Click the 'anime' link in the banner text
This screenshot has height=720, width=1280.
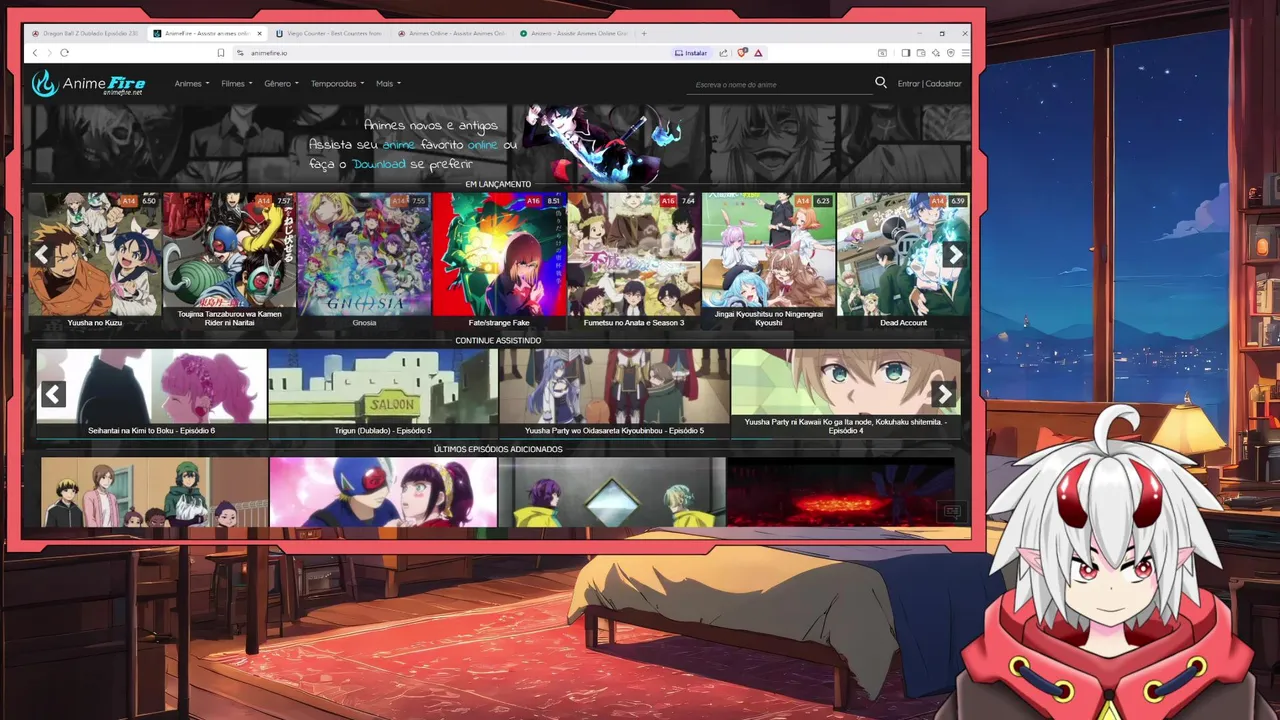pos(399,145)
